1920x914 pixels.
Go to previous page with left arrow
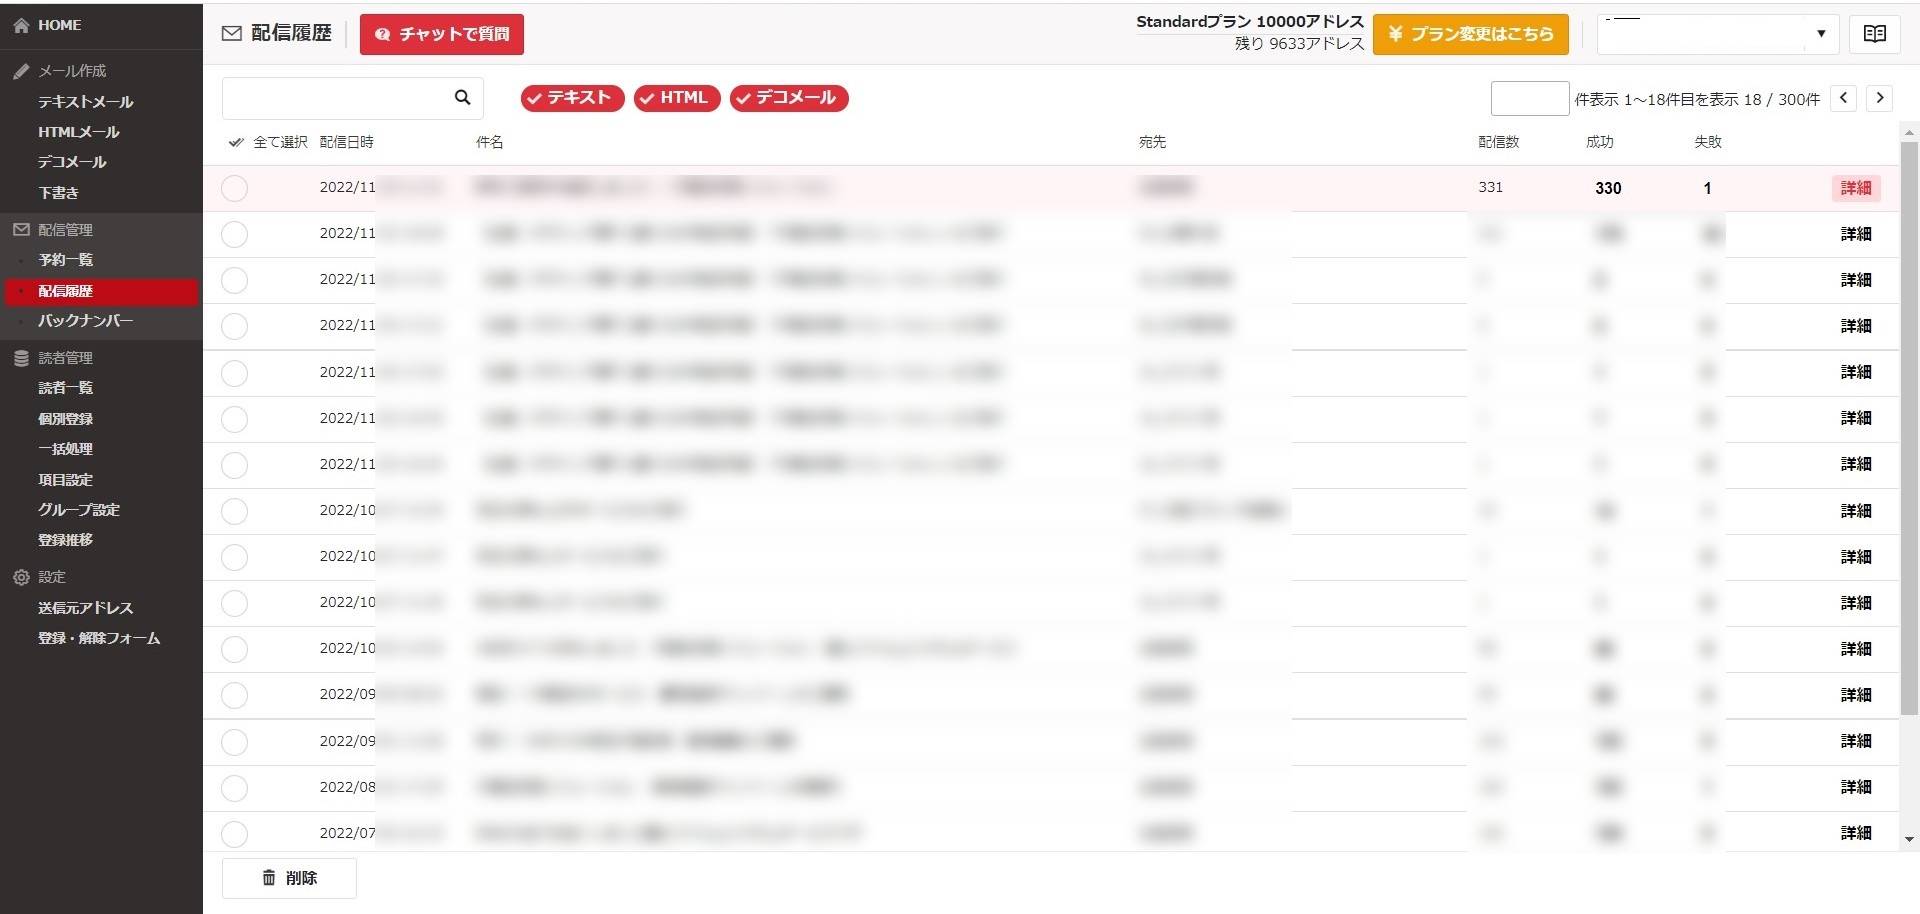pyautogui.click(x=1843, y=97)
